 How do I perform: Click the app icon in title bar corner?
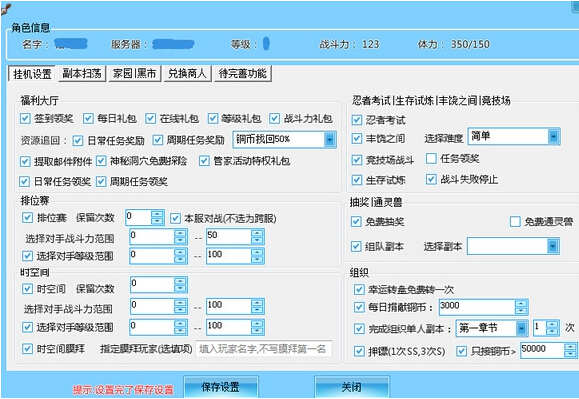[4, 8]
